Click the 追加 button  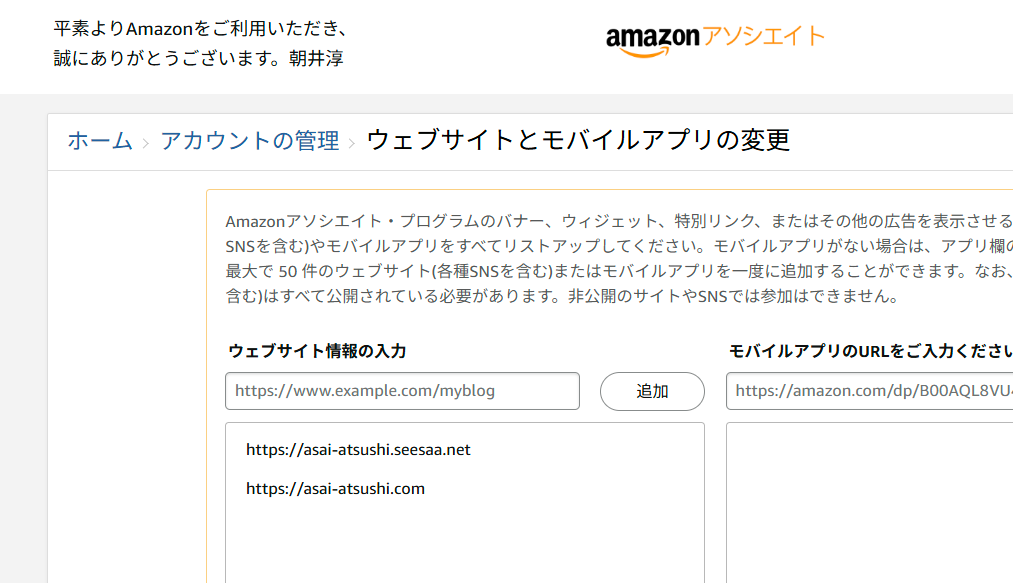(x=652, y=391)
